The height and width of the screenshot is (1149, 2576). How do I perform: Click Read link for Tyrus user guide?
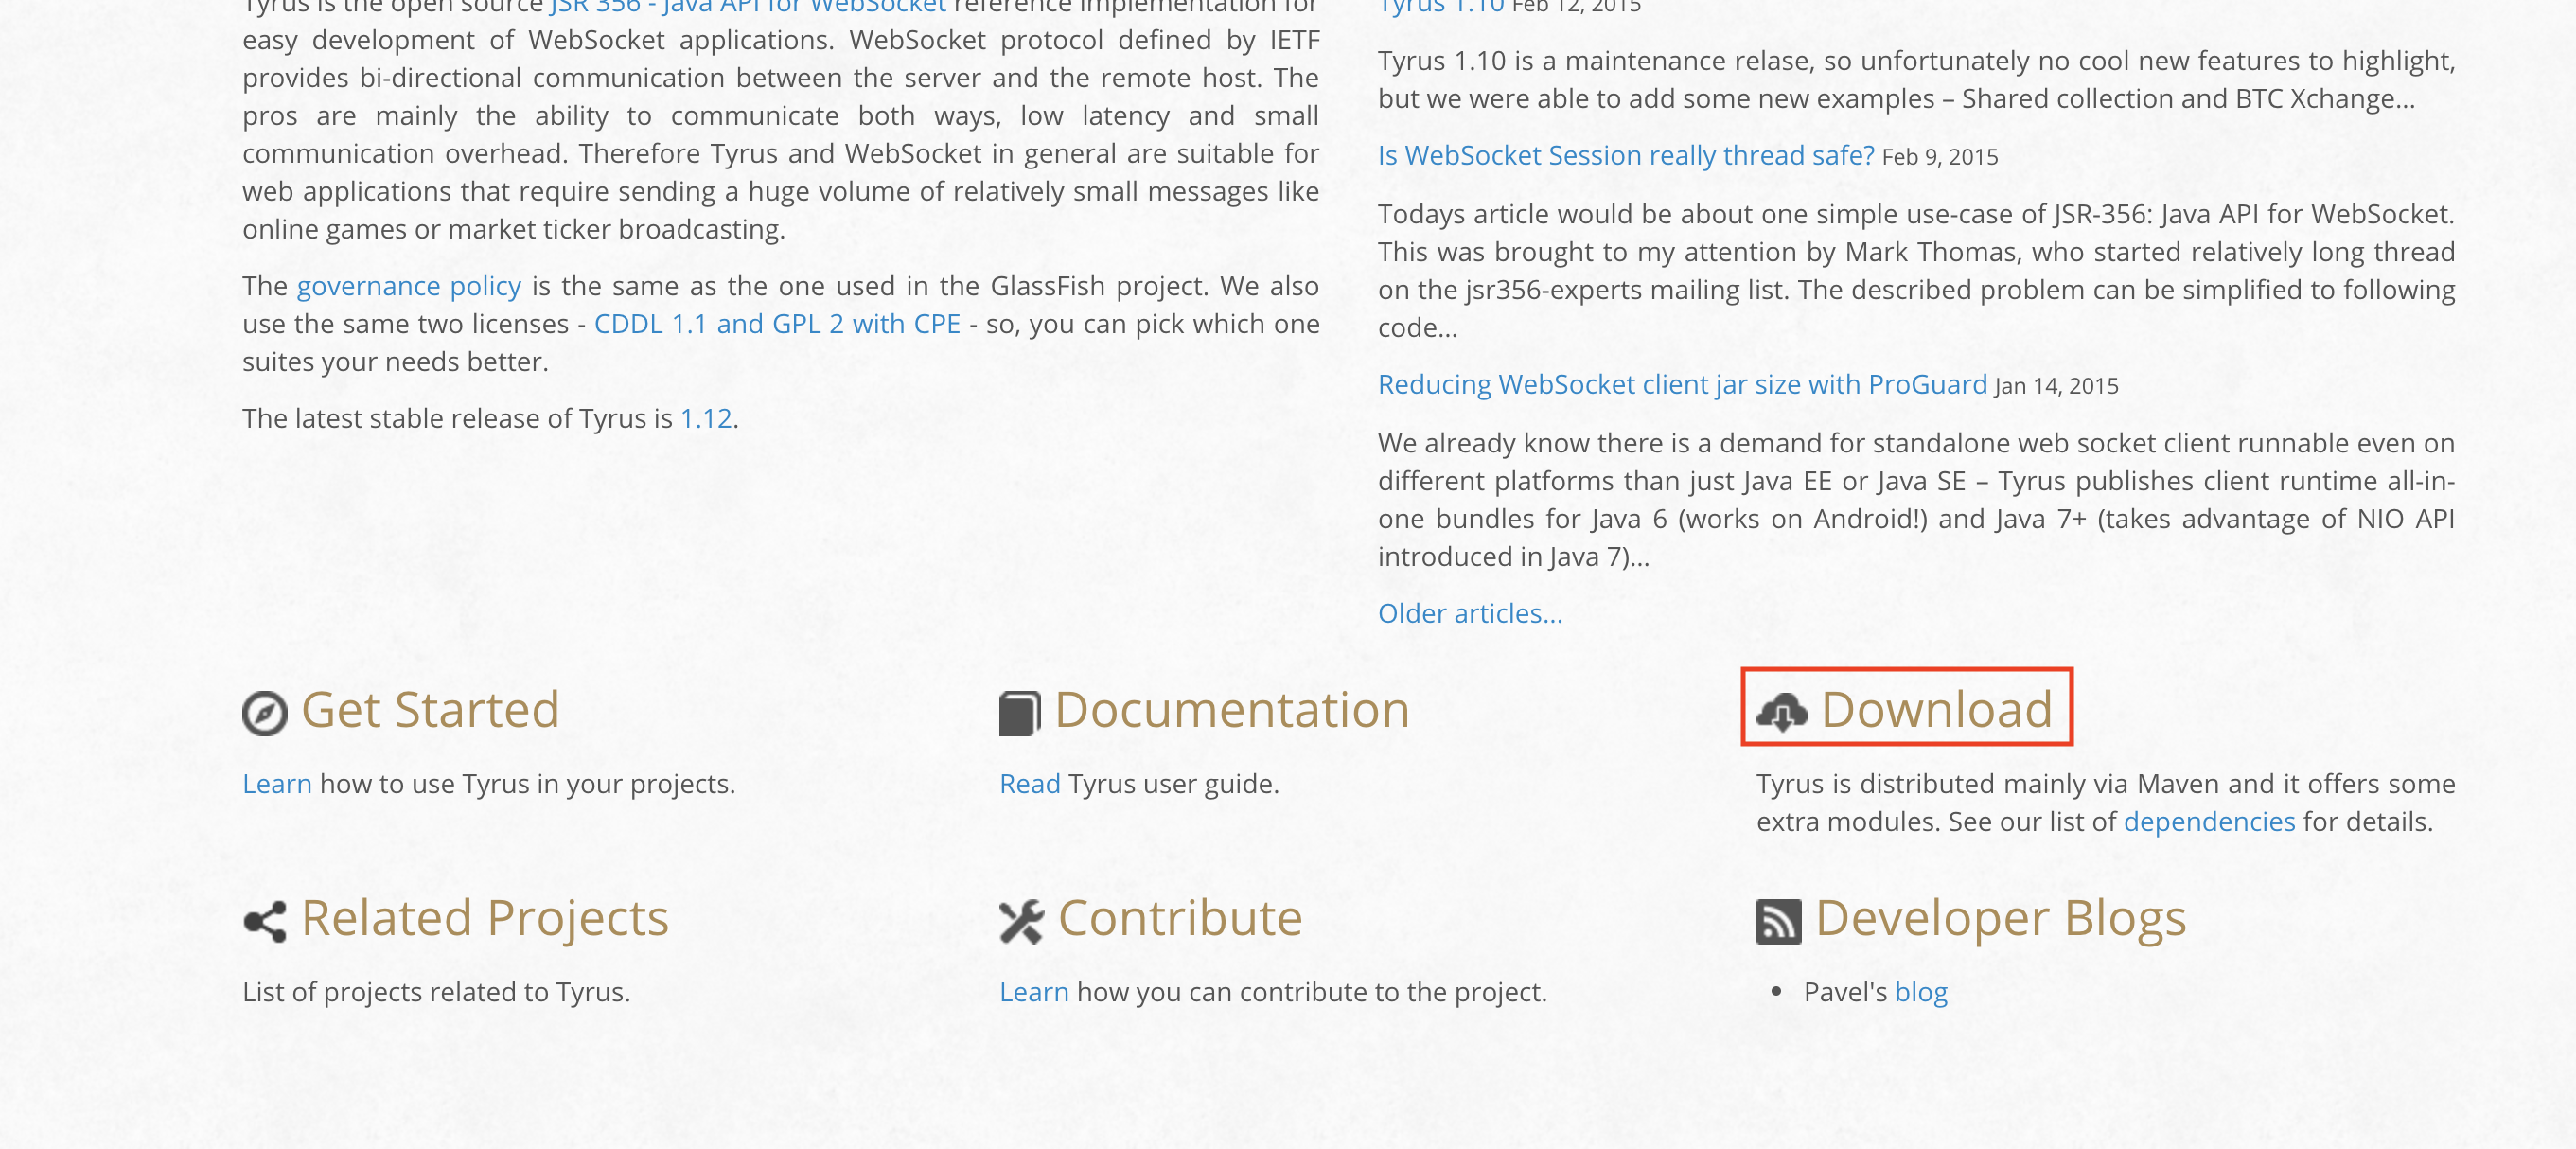pyautogui.click(x=1030, y=784)
